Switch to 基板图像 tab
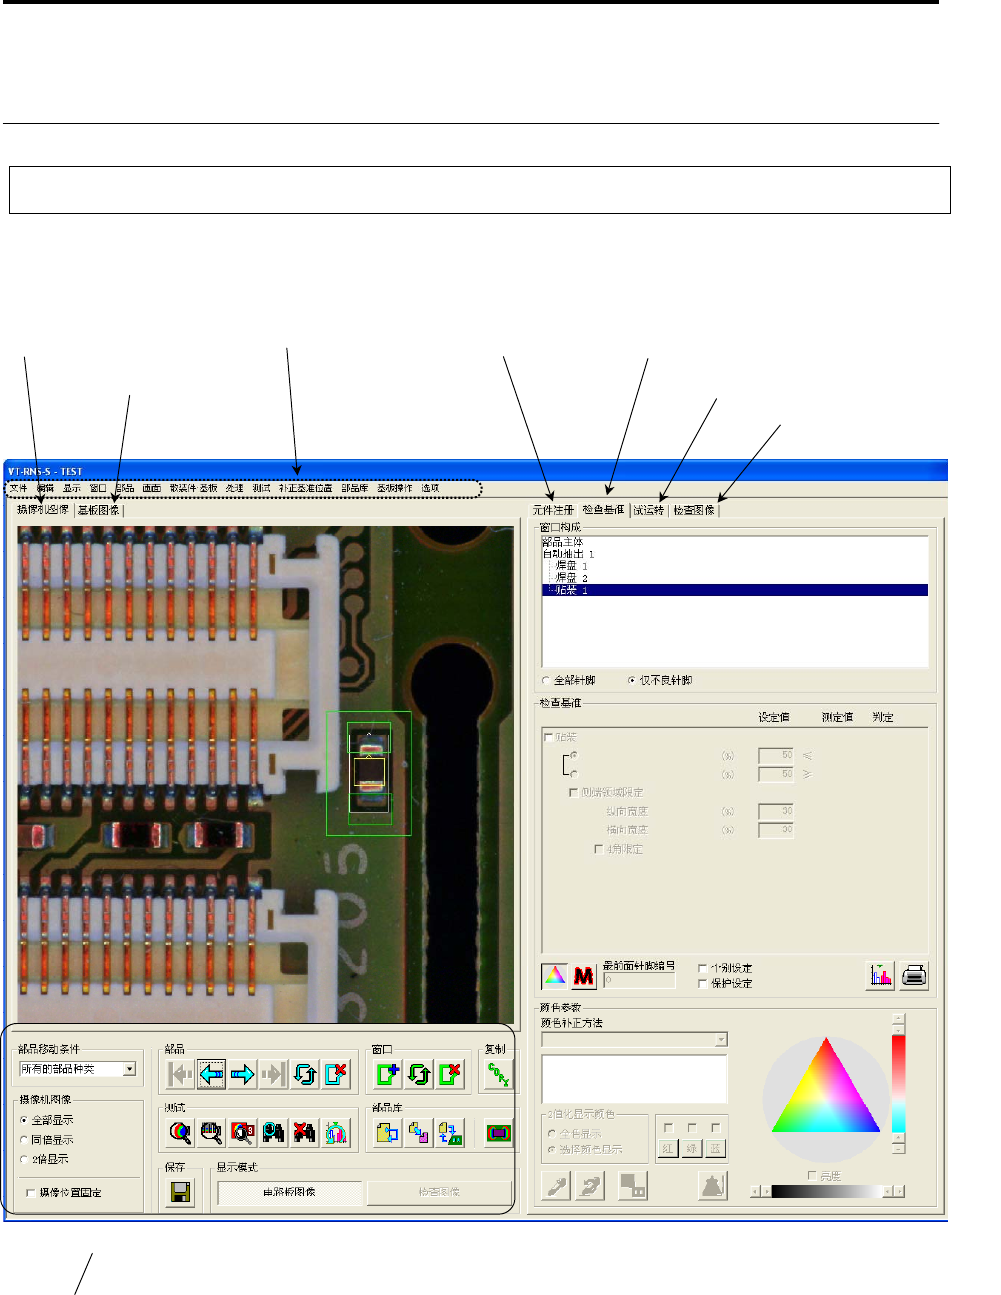 (x=98, y=510)
